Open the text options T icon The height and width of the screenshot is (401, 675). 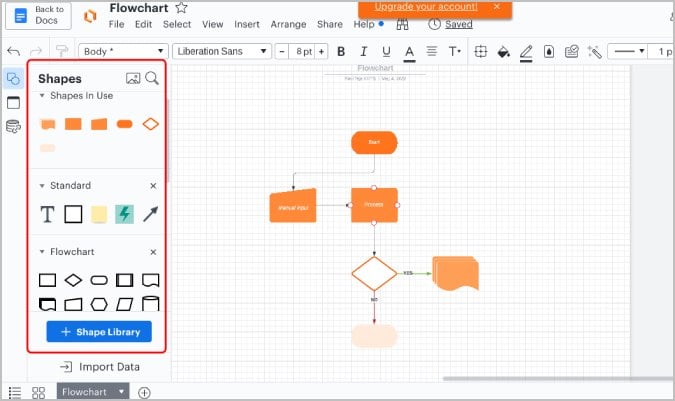point(455,52)
